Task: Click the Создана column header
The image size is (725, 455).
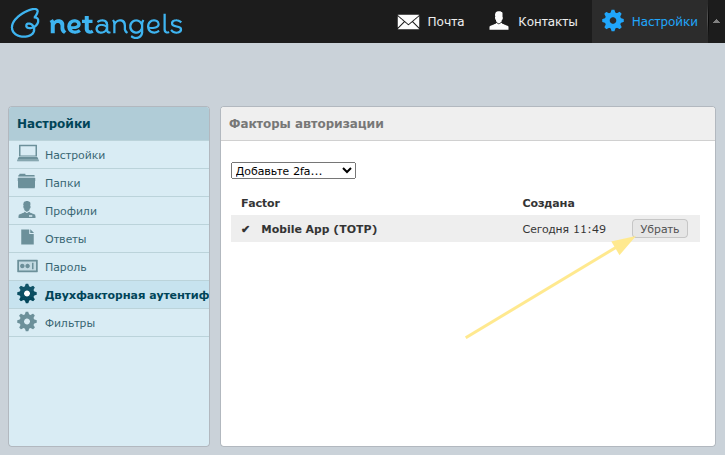Action: tap(548, 203)
